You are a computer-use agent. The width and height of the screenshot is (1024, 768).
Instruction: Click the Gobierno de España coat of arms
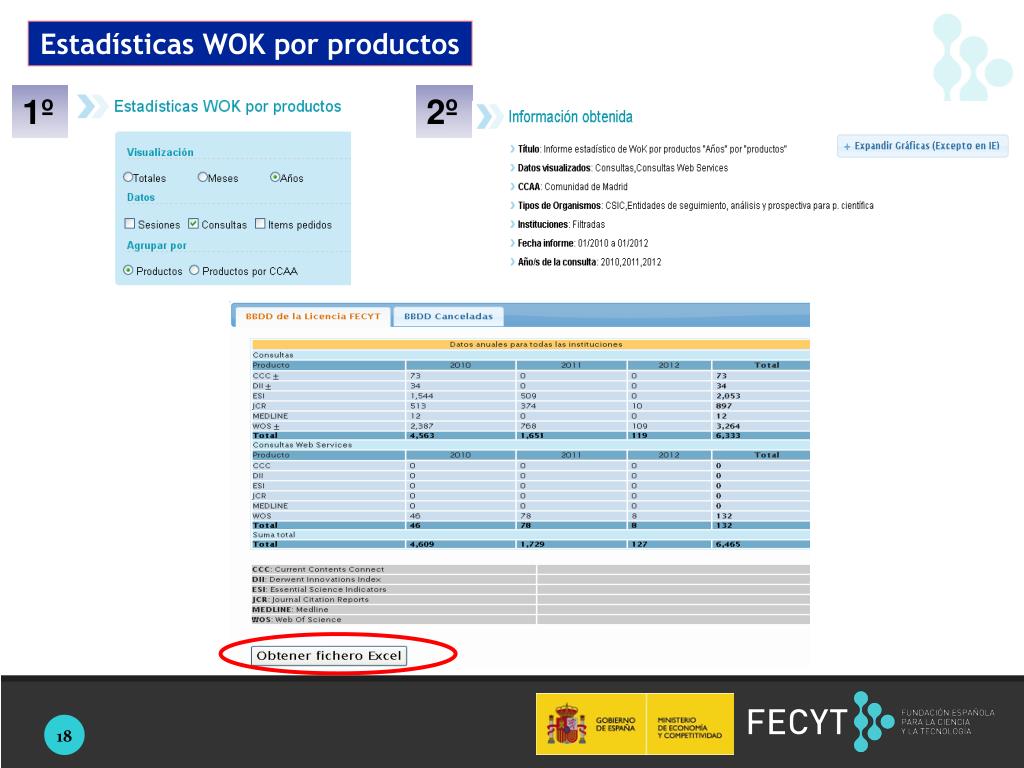tap(566, 724)
